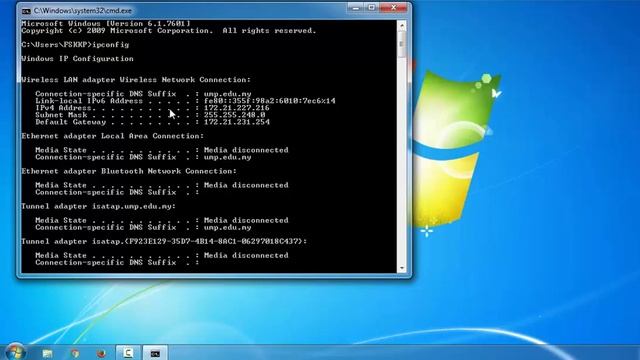Click 'Ethernet adapter Local Area Connection' heading
This screenshot has width=640, height=360.
(113, 136)
